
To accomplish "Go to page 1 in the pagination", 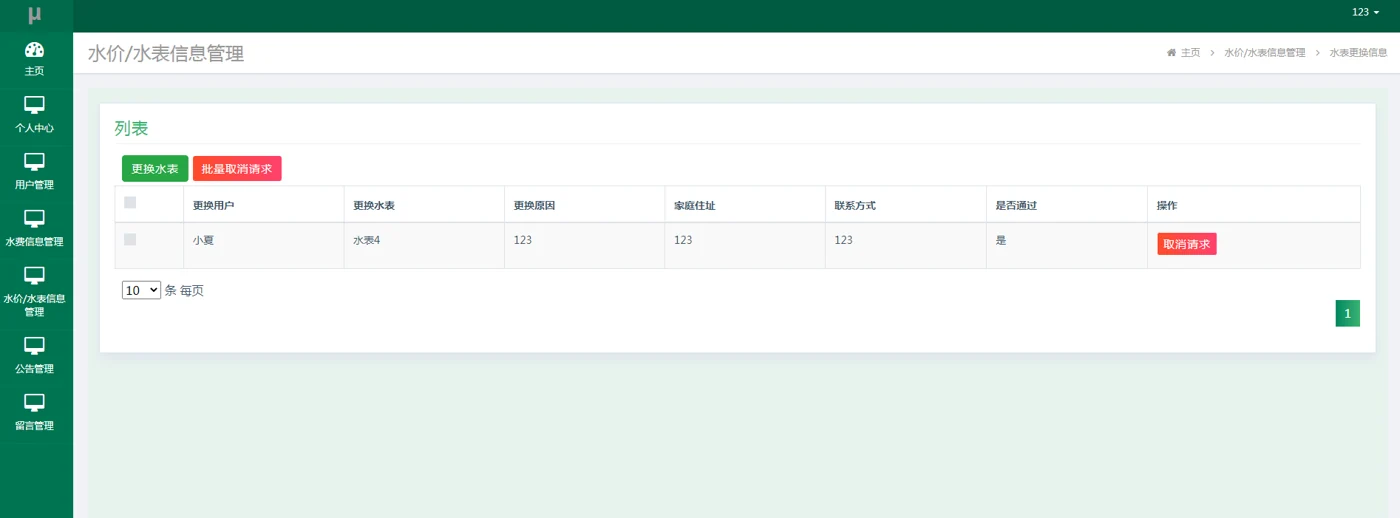I will click(x=1347, y=314).
